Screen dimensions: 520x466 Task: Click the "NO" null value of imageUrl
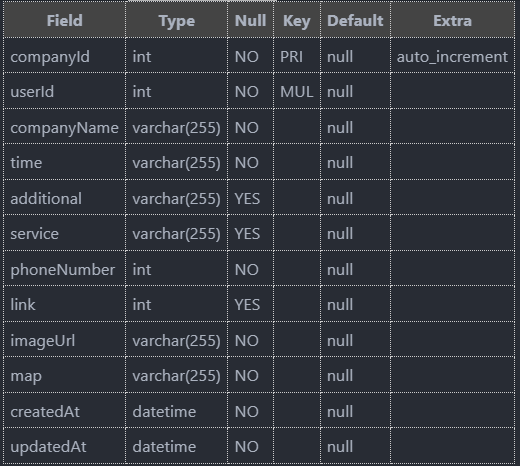click(x=247, y=341)
